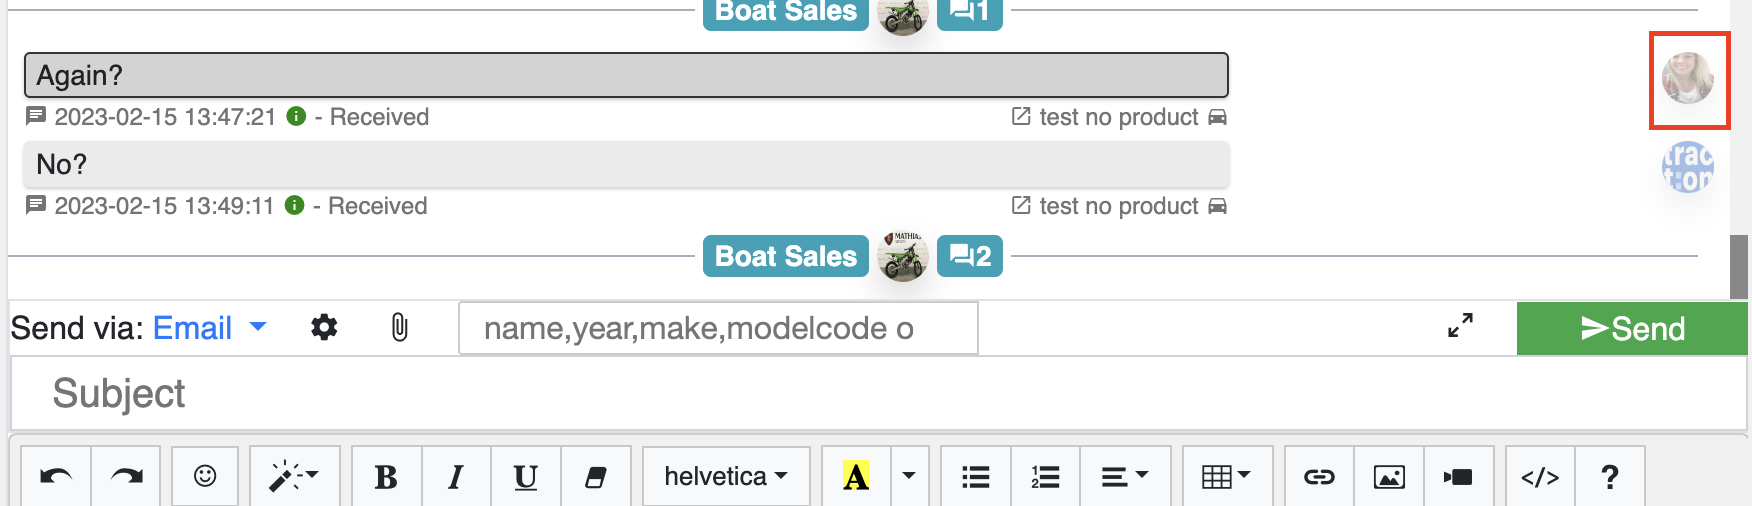Viewport: 1752px width, 506px height.
Task: Insert a video with camera icon
Action: (1458, 477)
